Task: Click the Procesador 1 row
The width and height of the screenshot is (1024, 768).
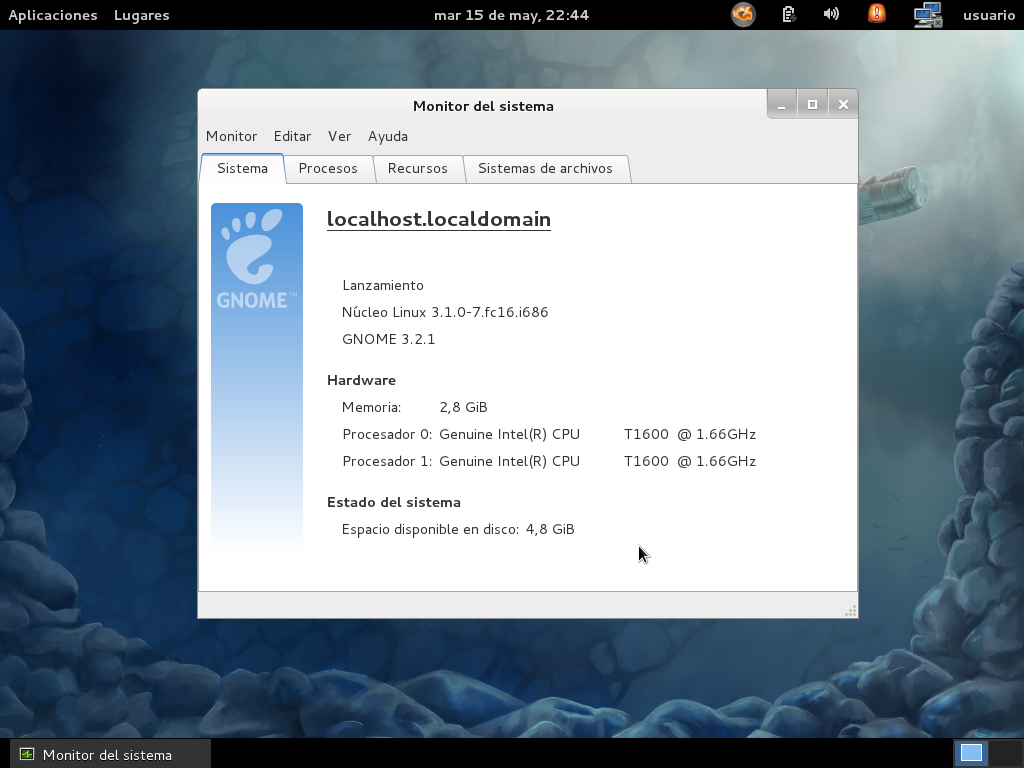Action: (549, 461)
